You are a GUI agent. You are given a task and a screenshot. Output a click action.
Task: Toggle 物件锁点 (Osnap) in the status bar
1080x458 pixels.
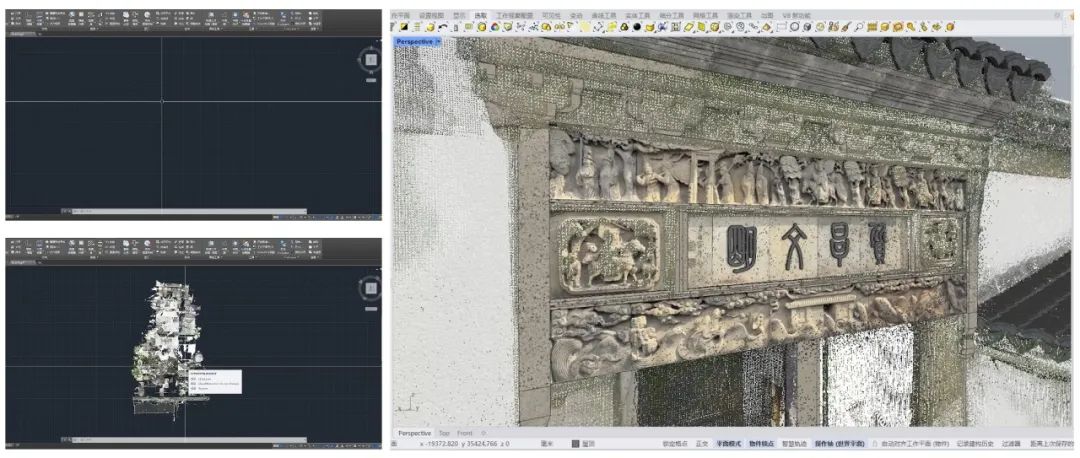click(764, 443)
